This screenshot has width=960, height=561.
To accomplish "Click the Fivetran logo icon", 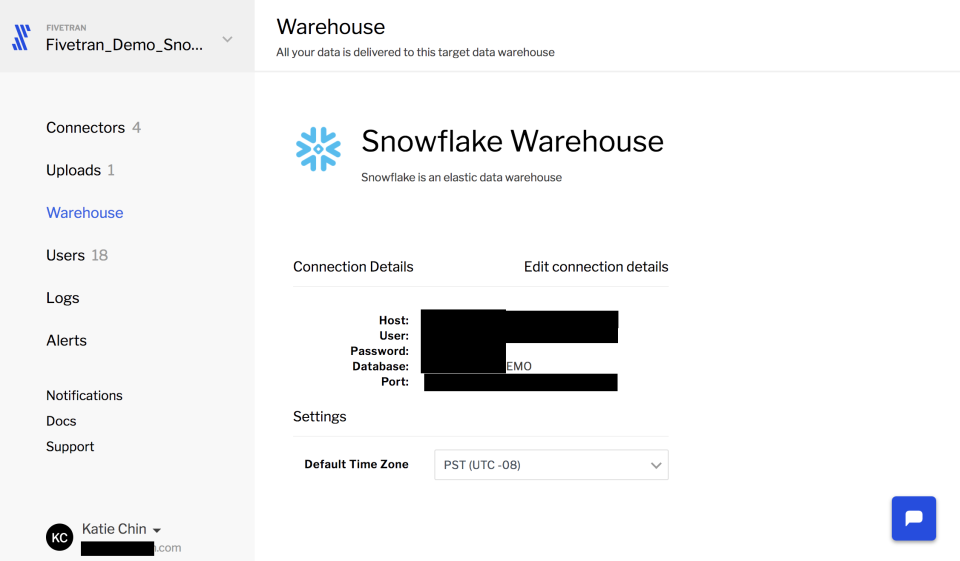I will point(21,38).
